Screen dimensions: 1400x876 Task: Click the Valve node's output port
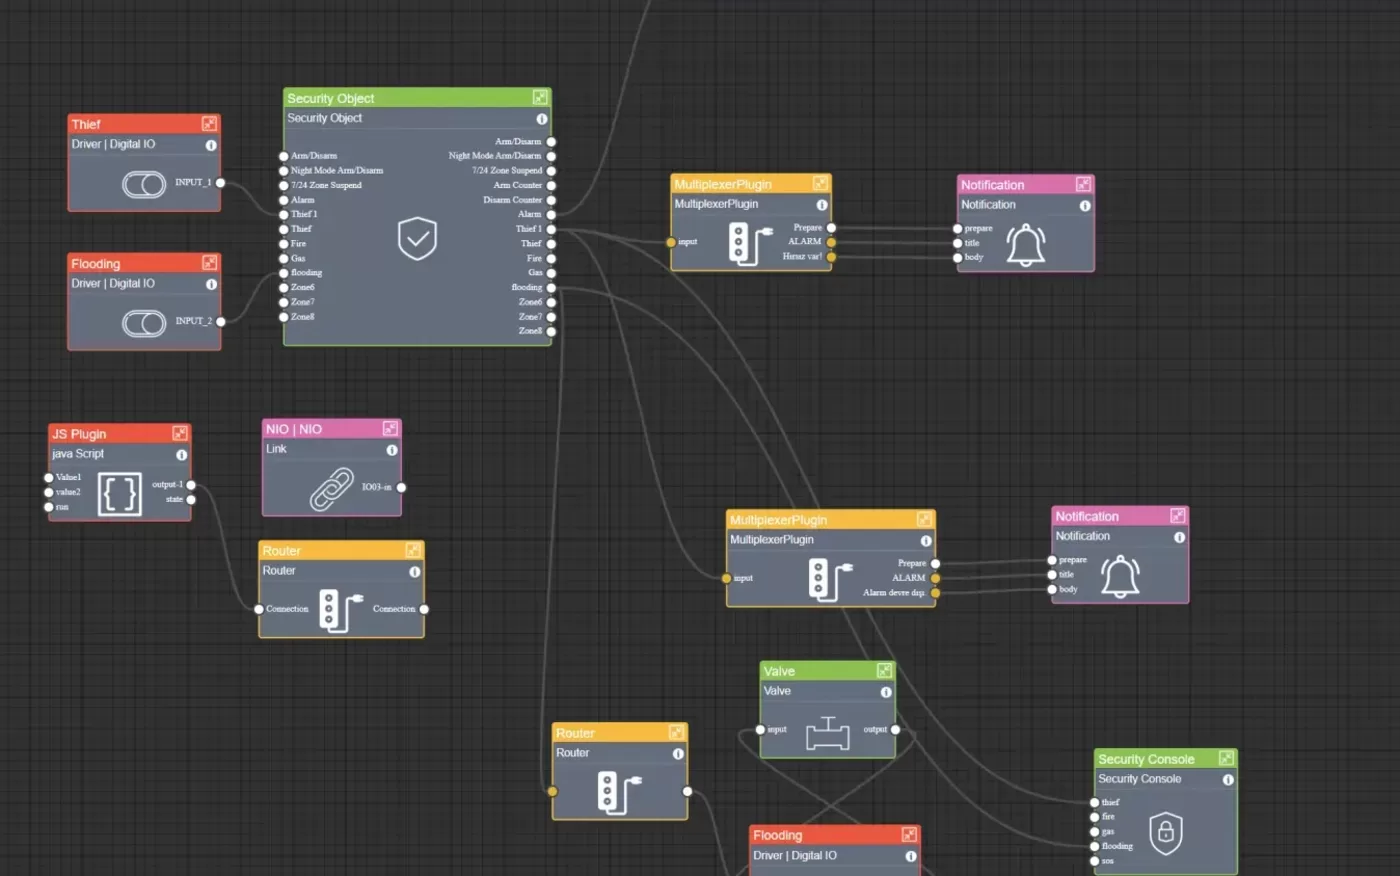[895, 730]
